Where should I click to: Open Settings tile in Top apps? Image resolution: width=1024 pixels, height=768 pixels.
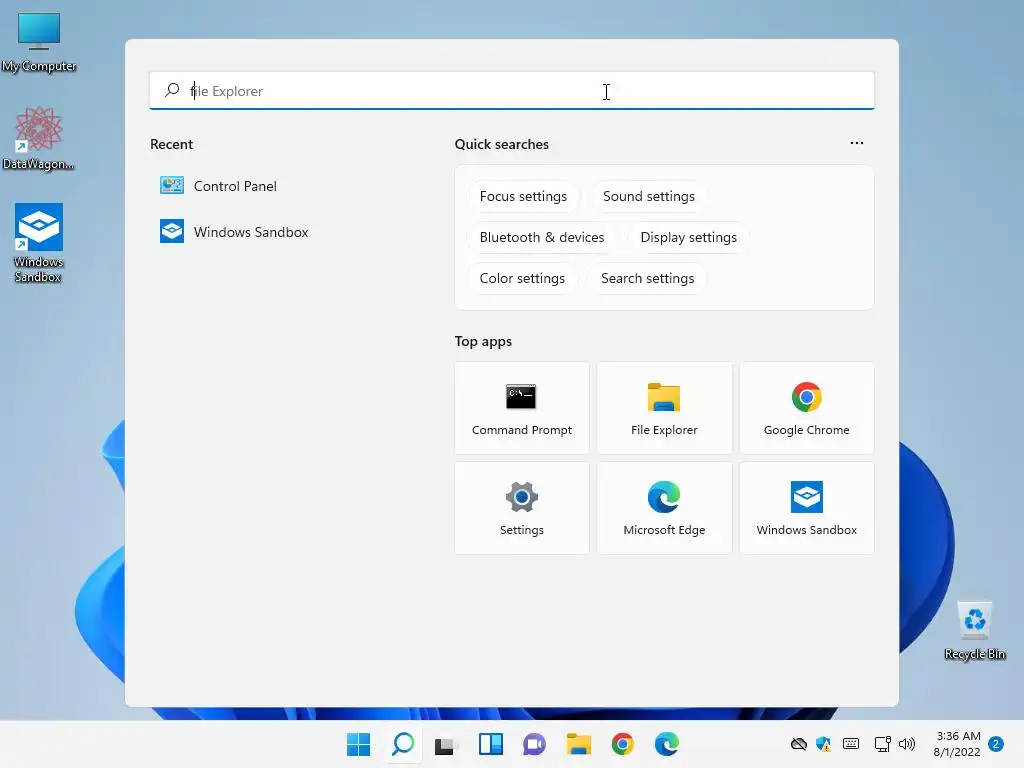click(521, 508)
